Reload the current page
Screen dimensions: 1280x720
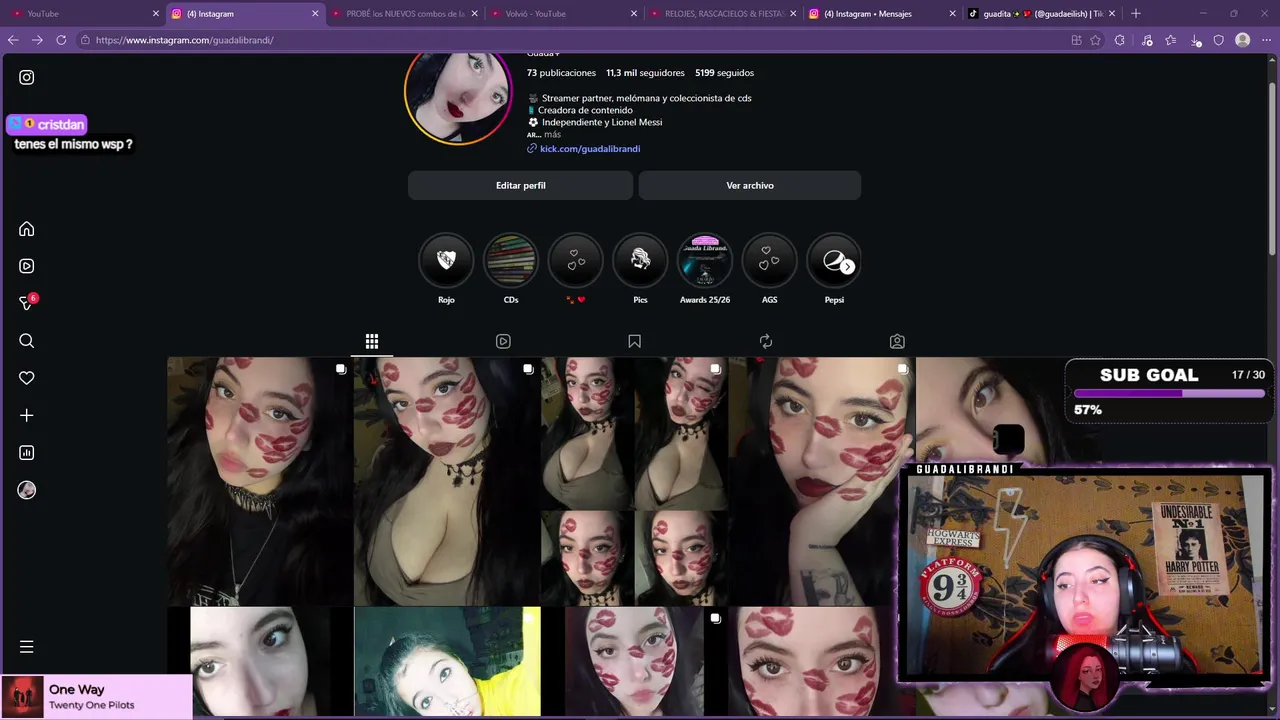61,40
